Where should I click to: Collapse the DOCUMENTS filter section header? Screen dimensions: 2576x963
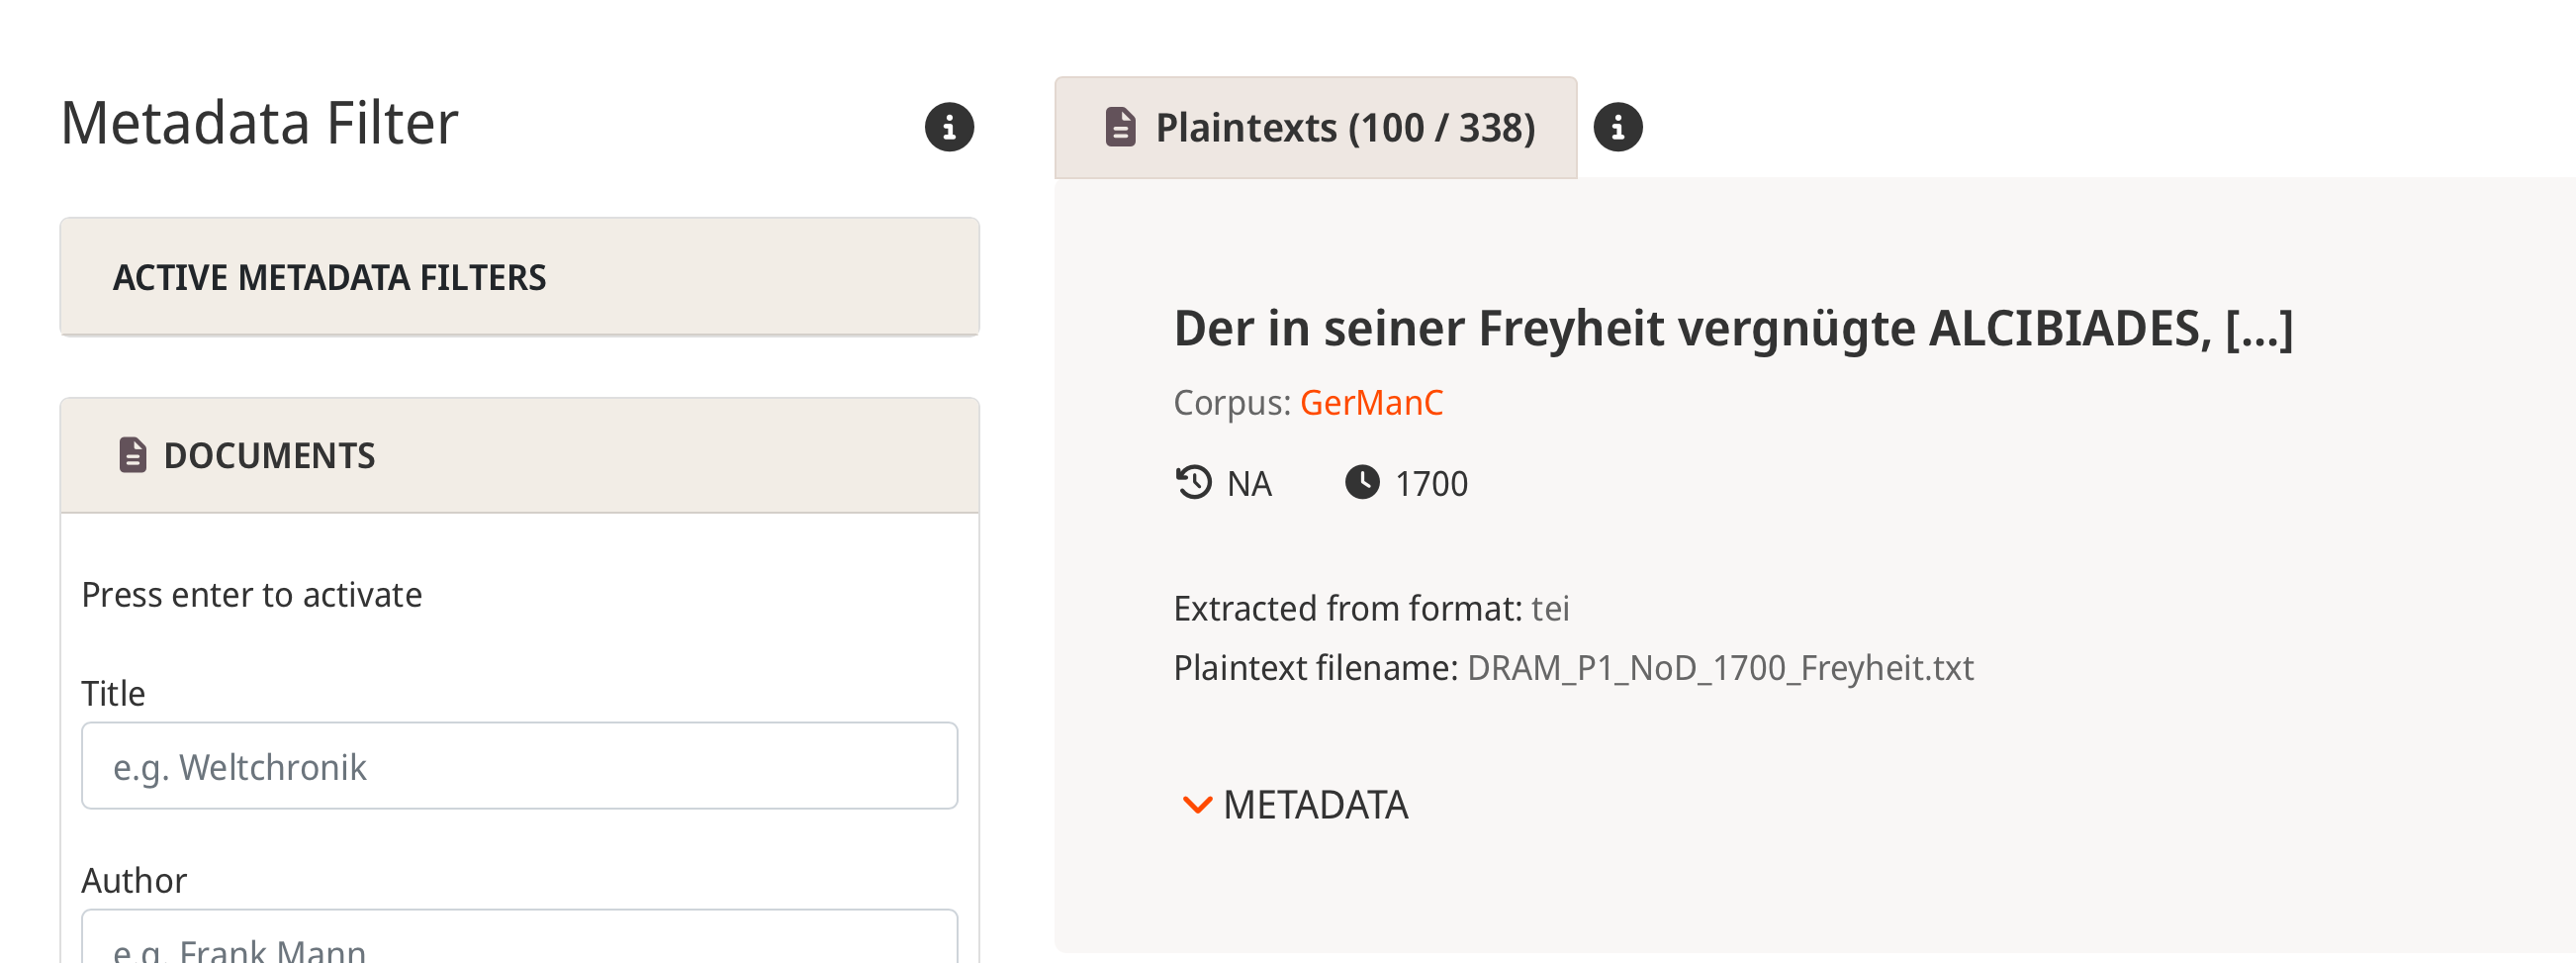(x=519, y=456)
